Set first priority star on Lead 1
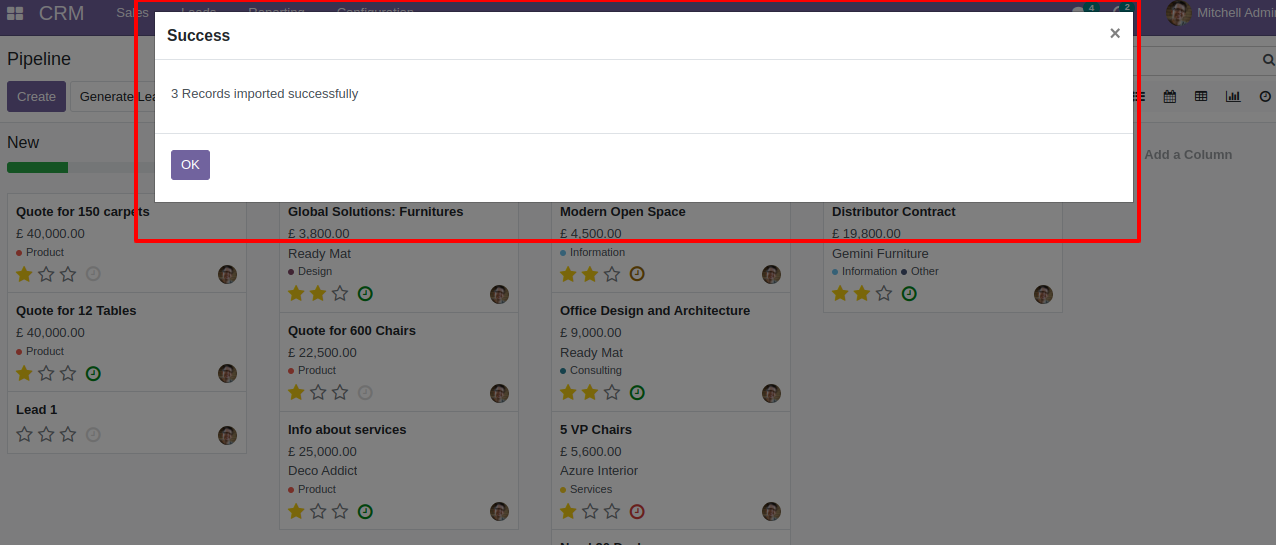 click(x=24, y=434)
